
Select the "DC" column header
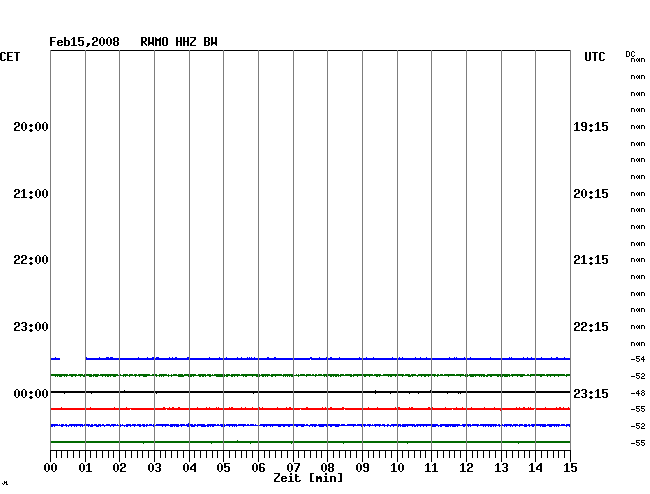pyautogui.click(x=630, y=54)
